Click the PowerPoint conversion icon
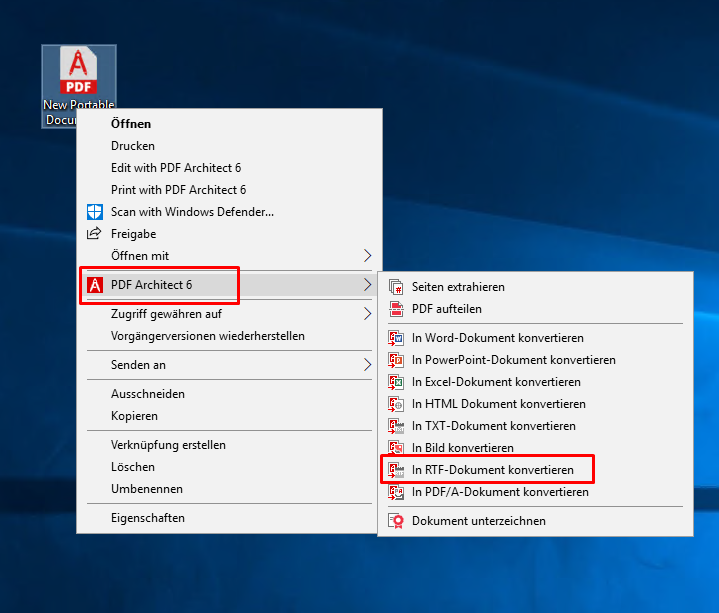This screenshot has height=613, width=719. [x=396, y=360]
